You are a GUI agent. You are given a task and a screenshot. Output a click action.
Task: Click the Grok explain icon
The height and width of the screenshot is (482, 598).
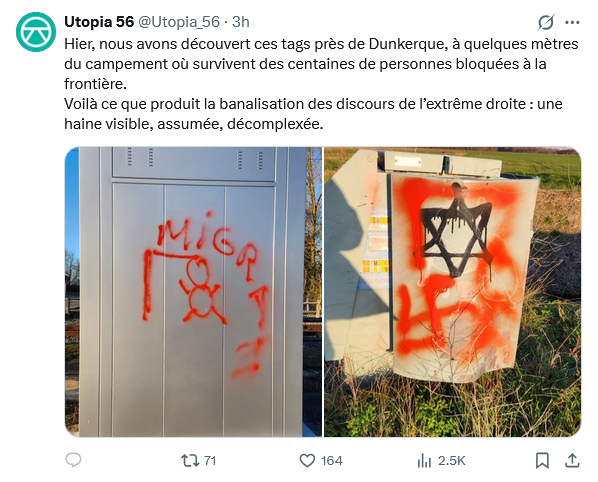pyautogui.click(x=546, y=22)
